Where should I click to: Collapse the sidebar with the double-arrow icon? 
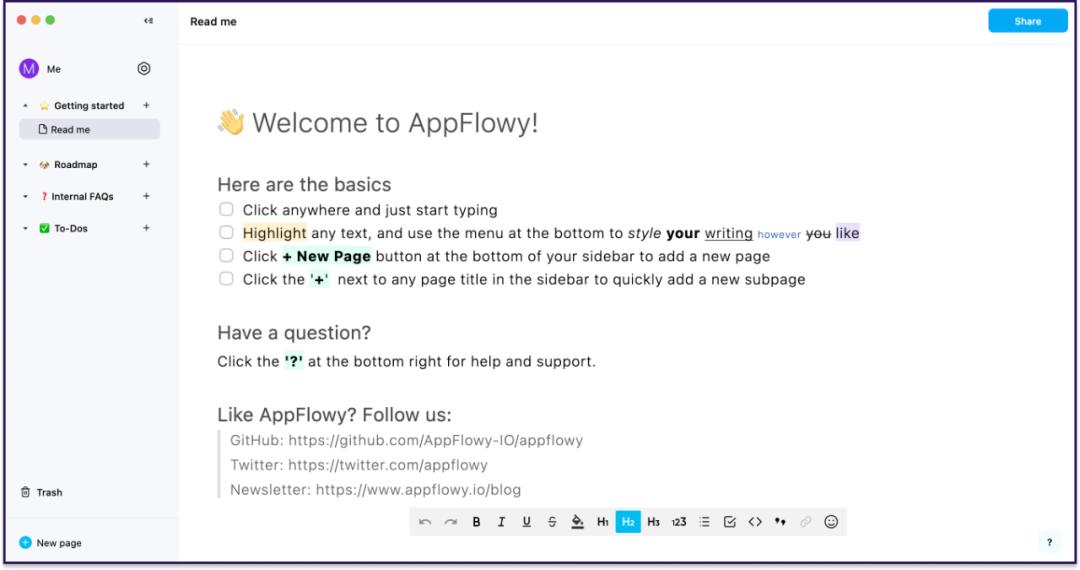[x=148, y=21]
